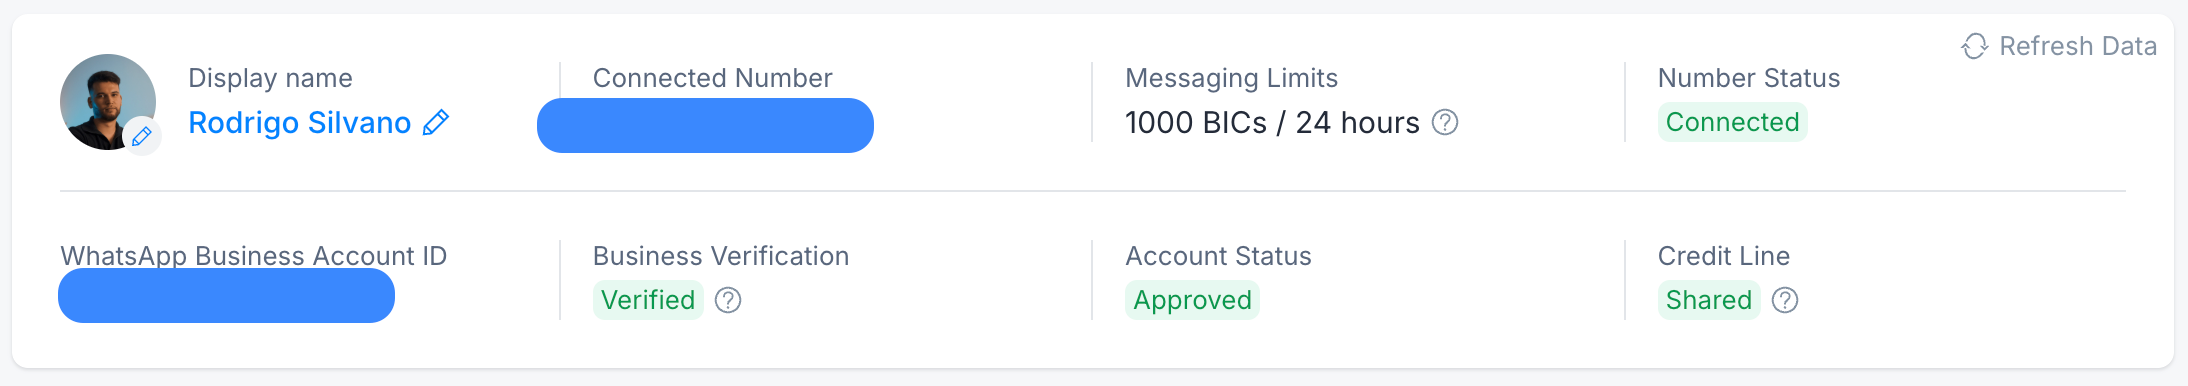The height and width of the screenshot is (386, 2188).
Task: Click the profile avatar photo
Action: pos(107,102)
